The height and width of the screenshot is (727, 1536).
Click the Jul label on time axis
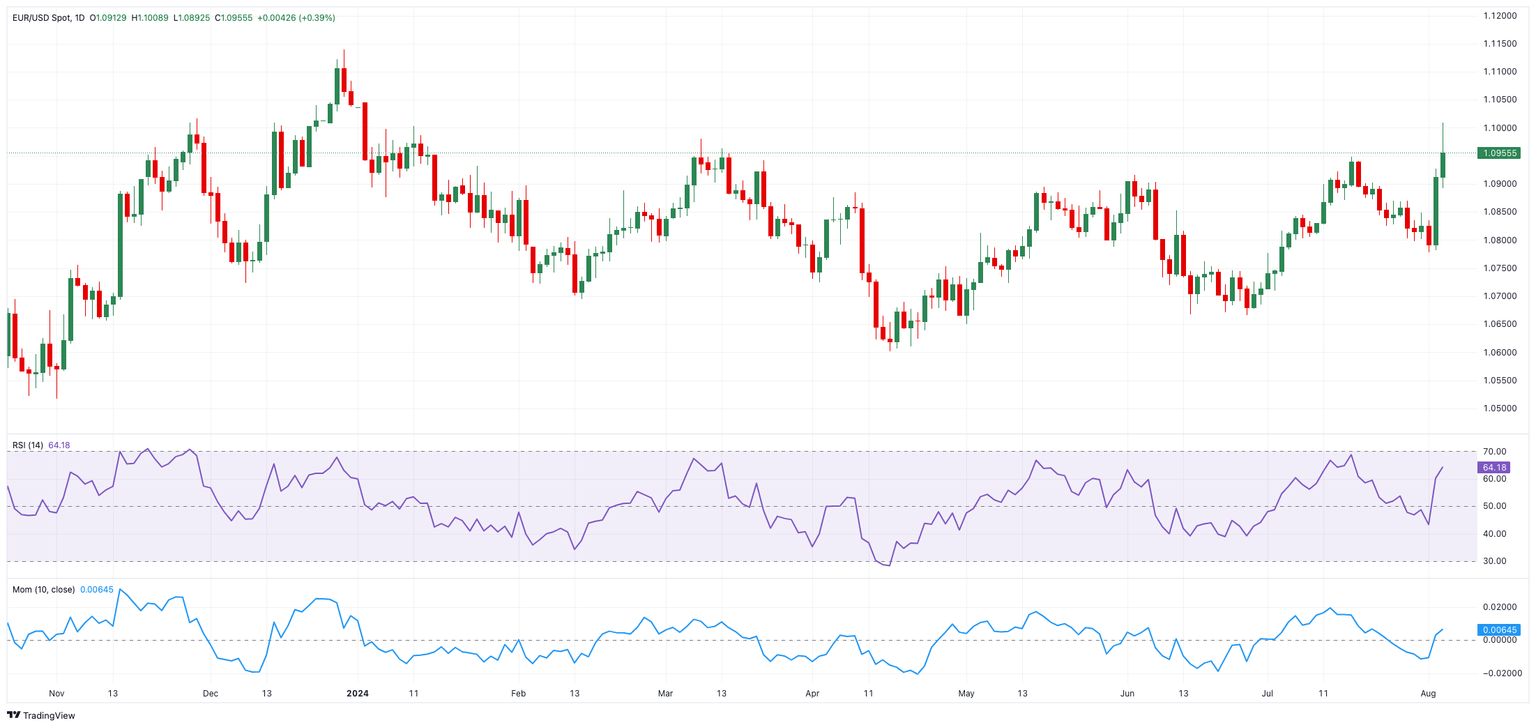1266,692
